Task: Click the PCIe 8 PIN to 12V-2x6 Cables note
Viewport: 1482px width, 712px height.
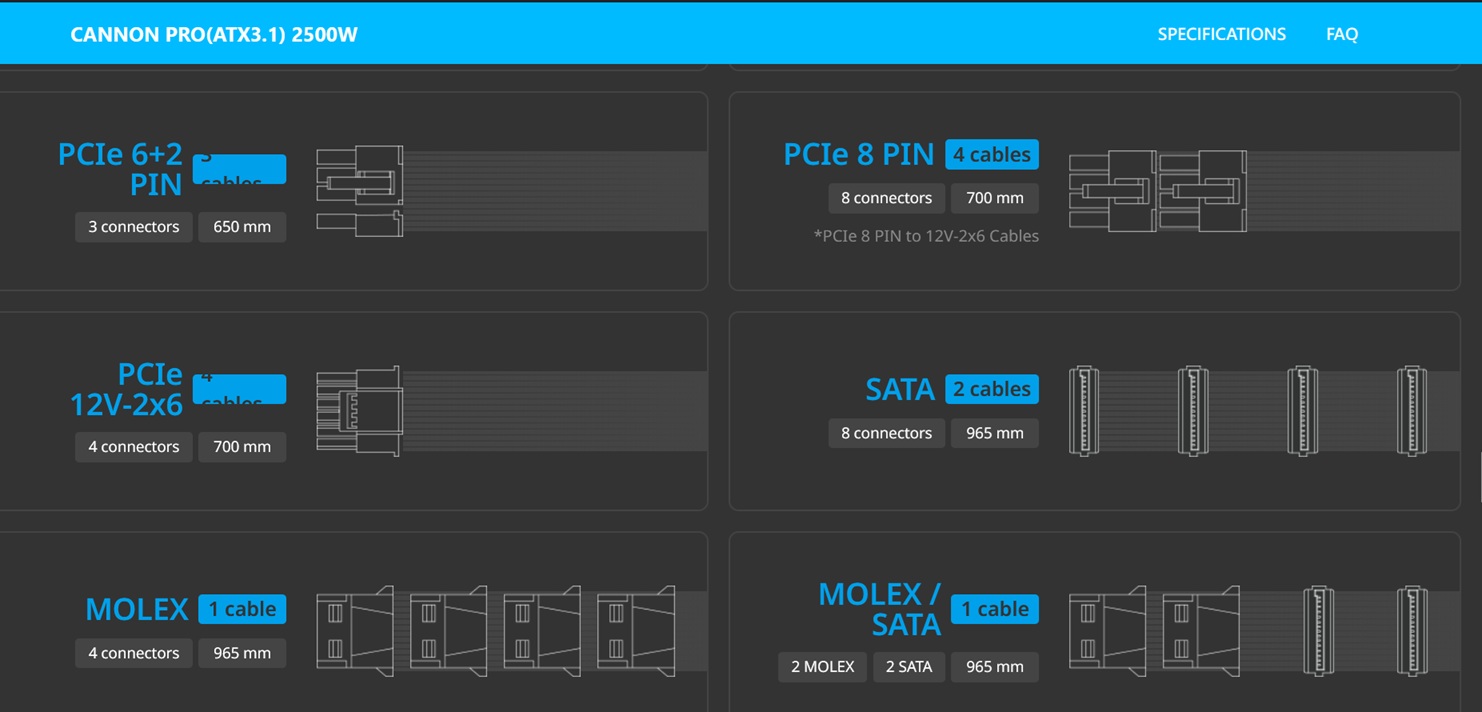Action: point(926,236)
